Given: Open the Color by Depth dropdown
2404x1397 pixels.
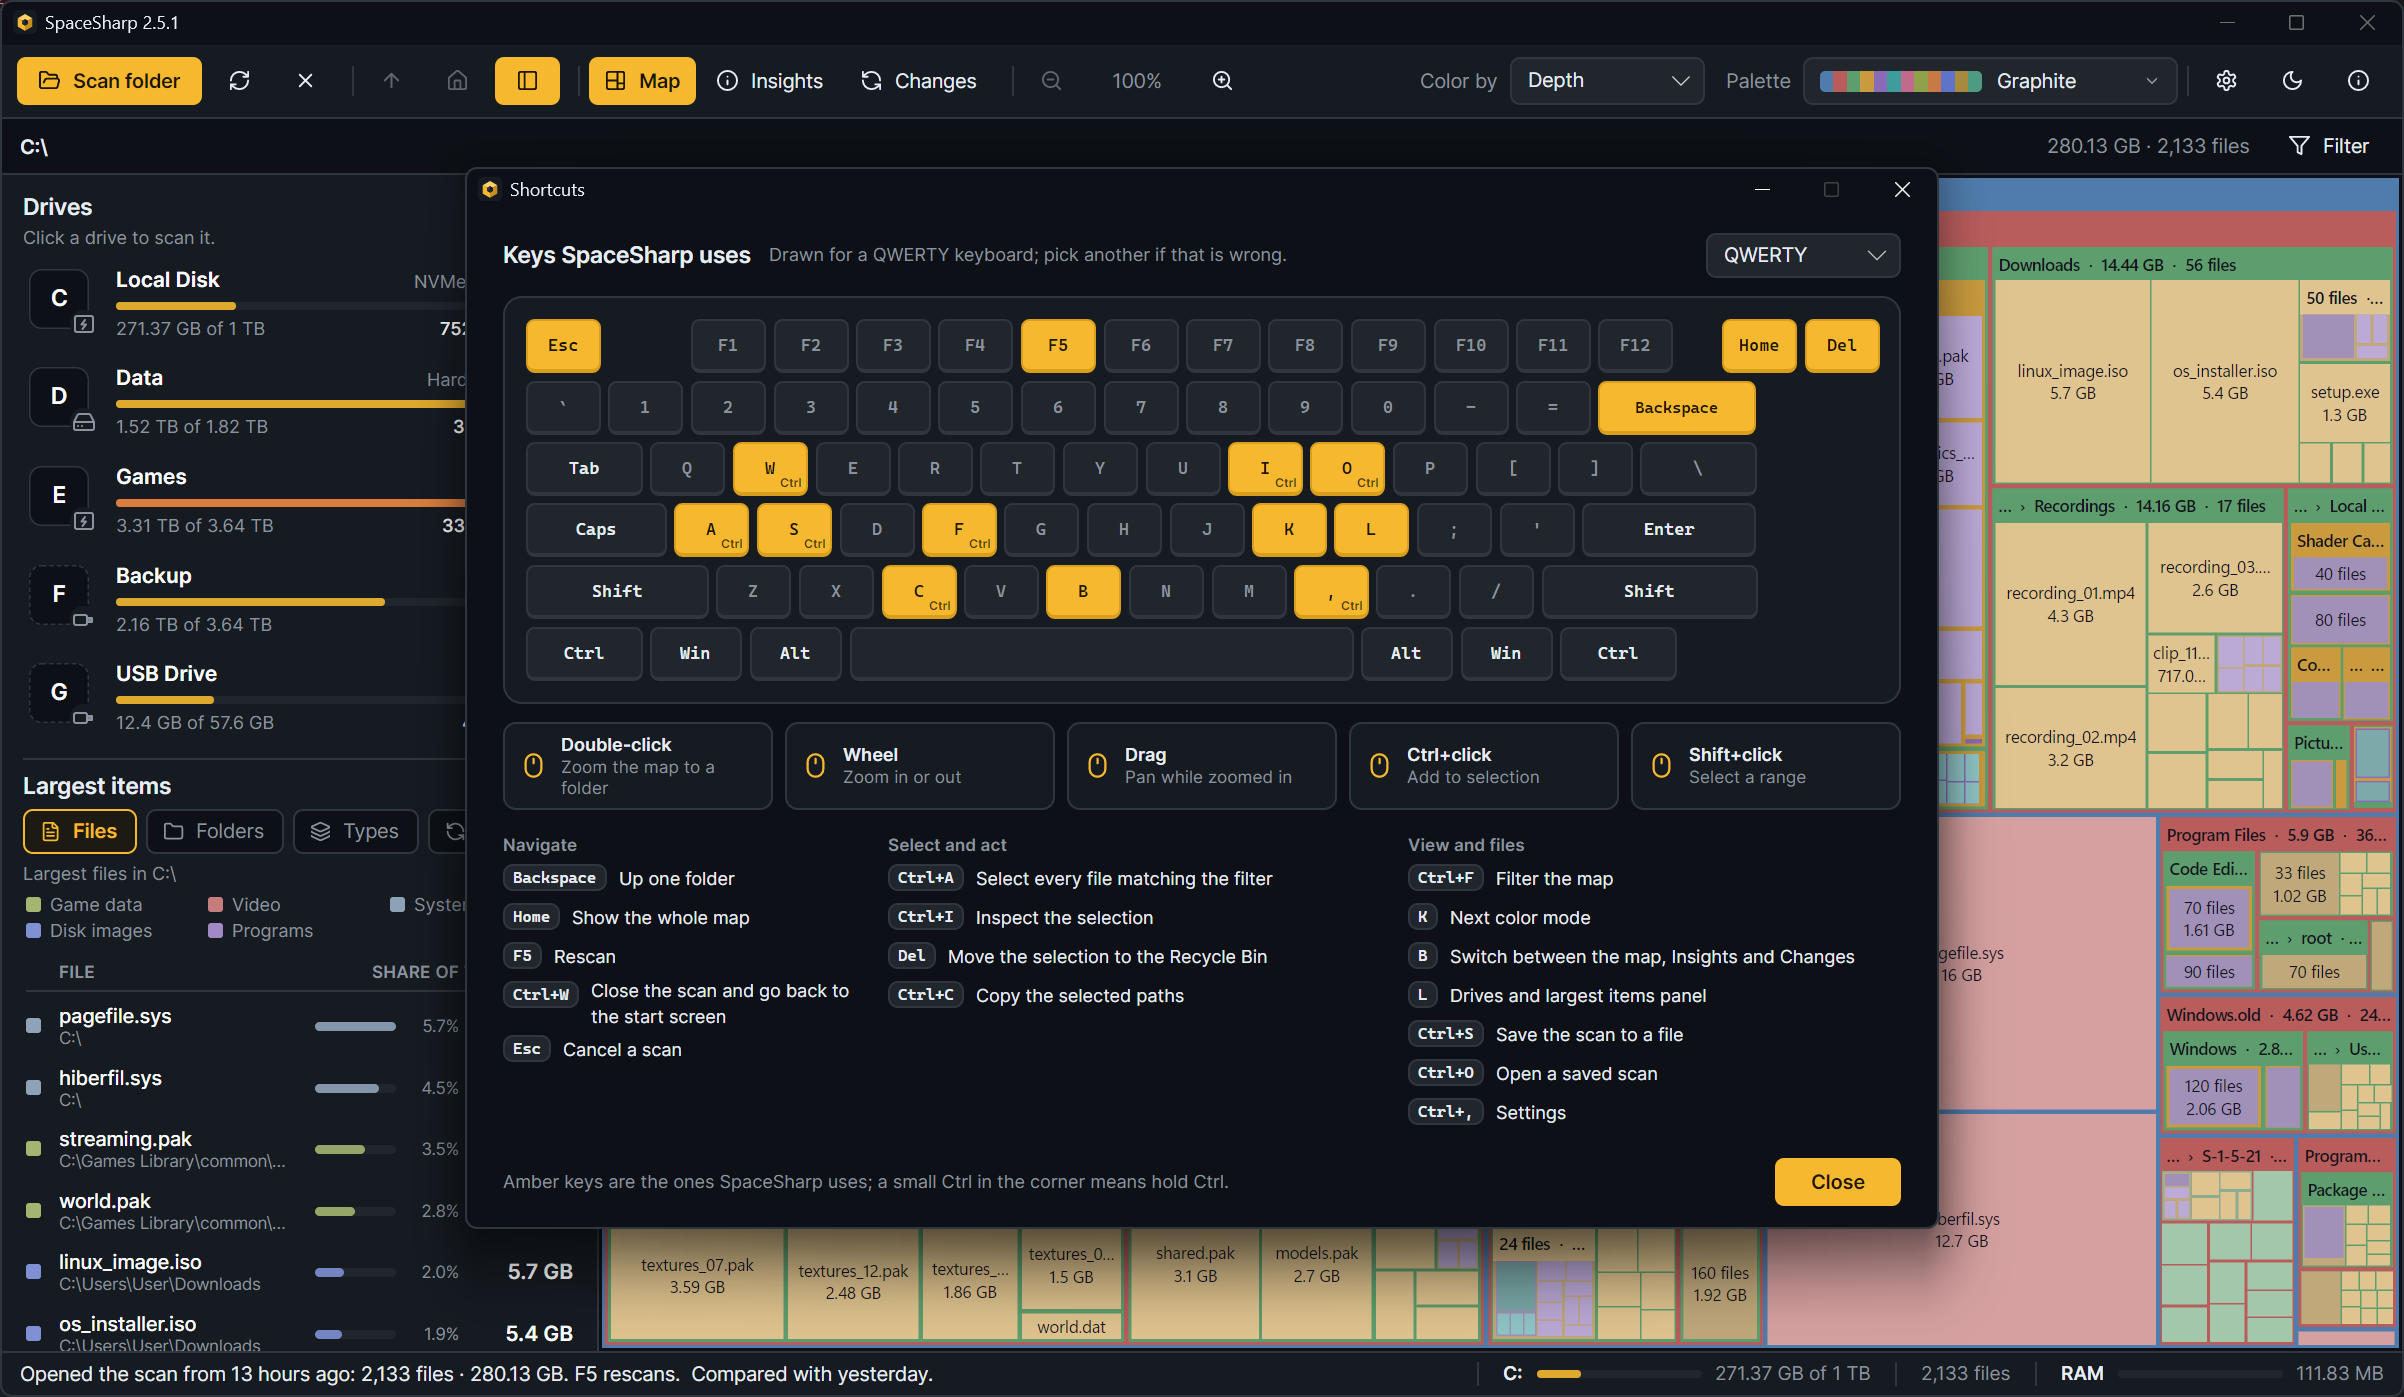Looking at the screenshot, I should 1607,81.
